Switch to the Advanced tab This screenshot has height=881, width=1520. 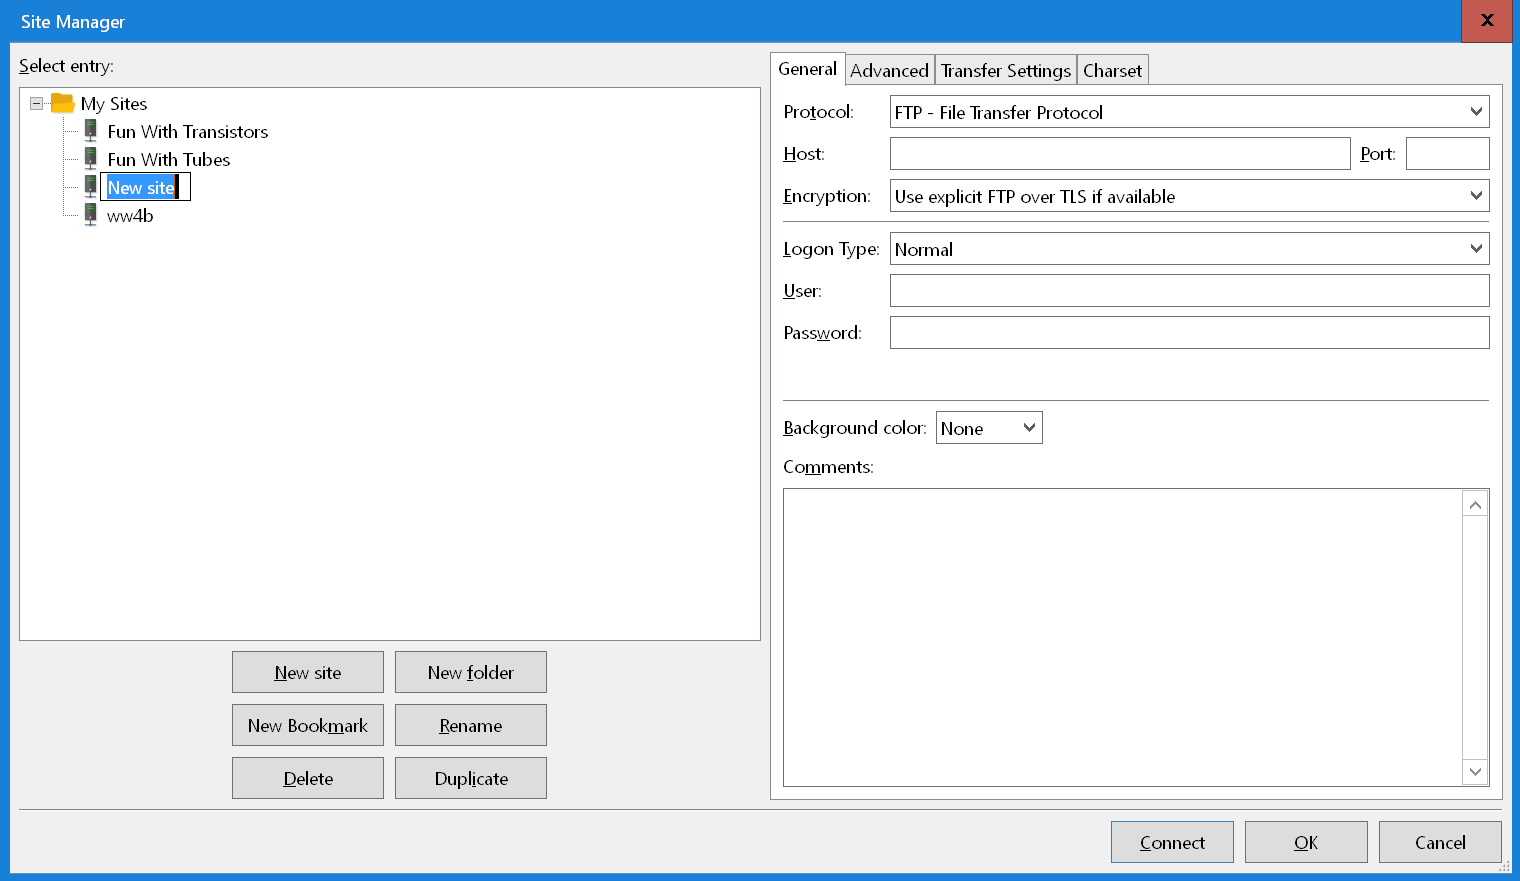pos(889,70)
